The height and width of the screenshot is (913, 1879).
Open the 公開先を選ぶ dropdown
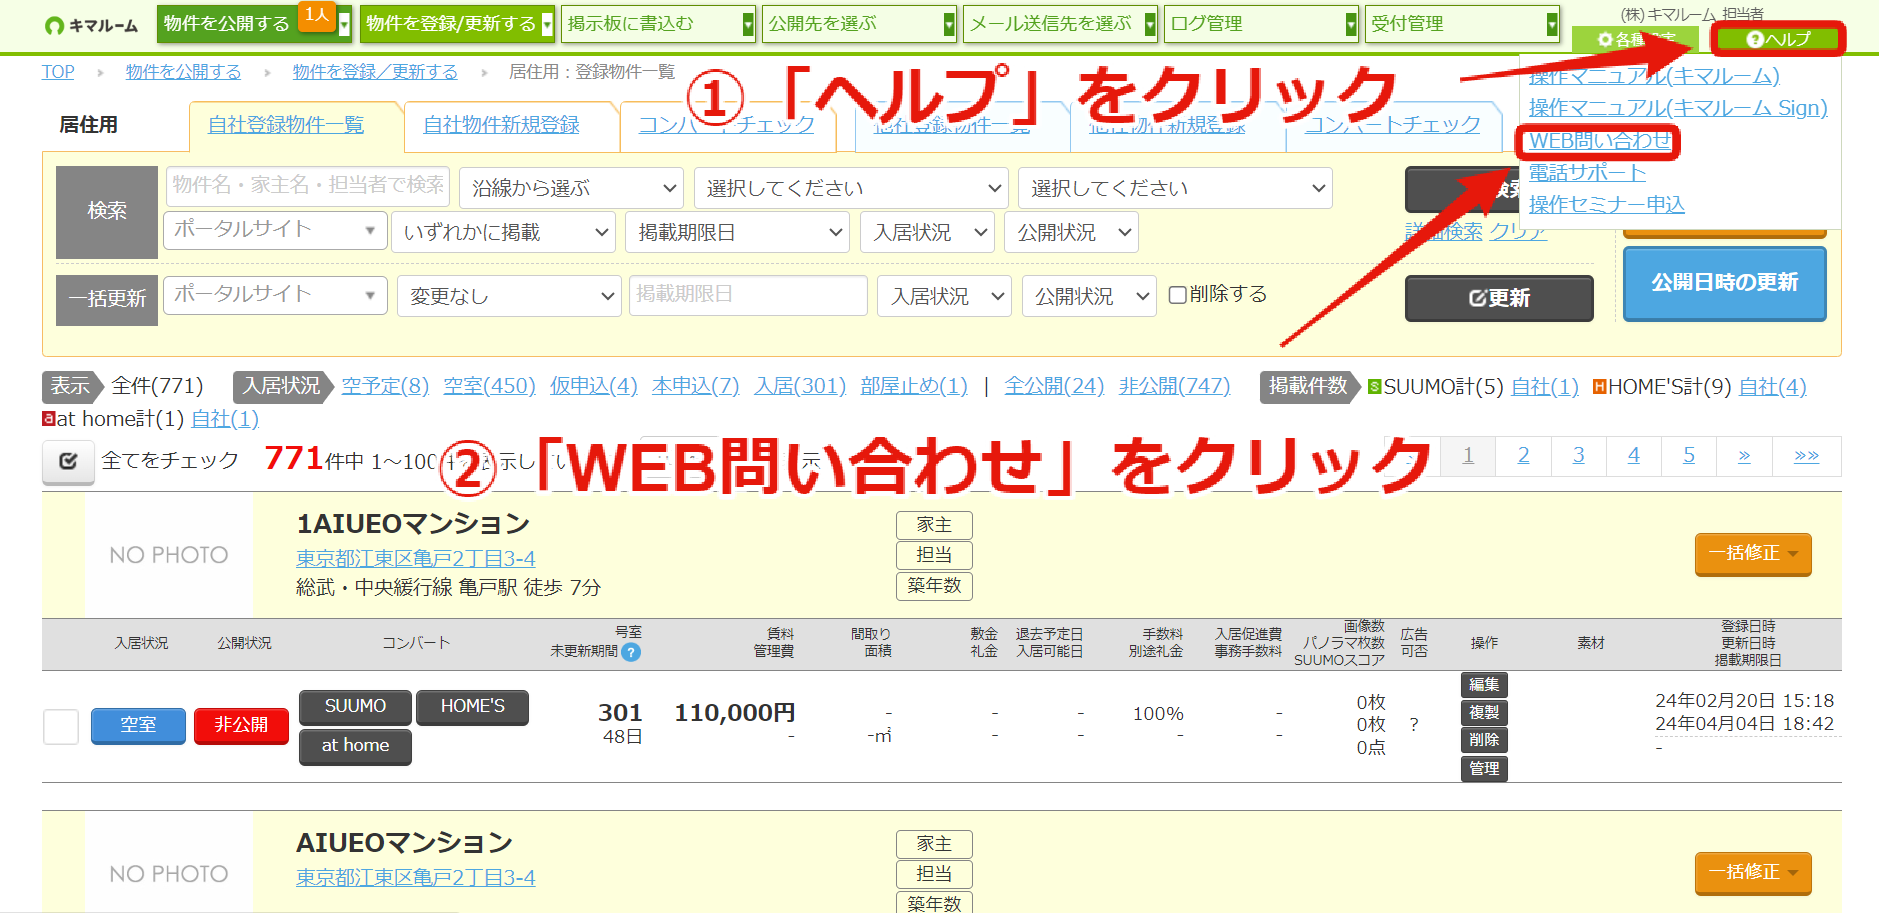click(859, 24)
